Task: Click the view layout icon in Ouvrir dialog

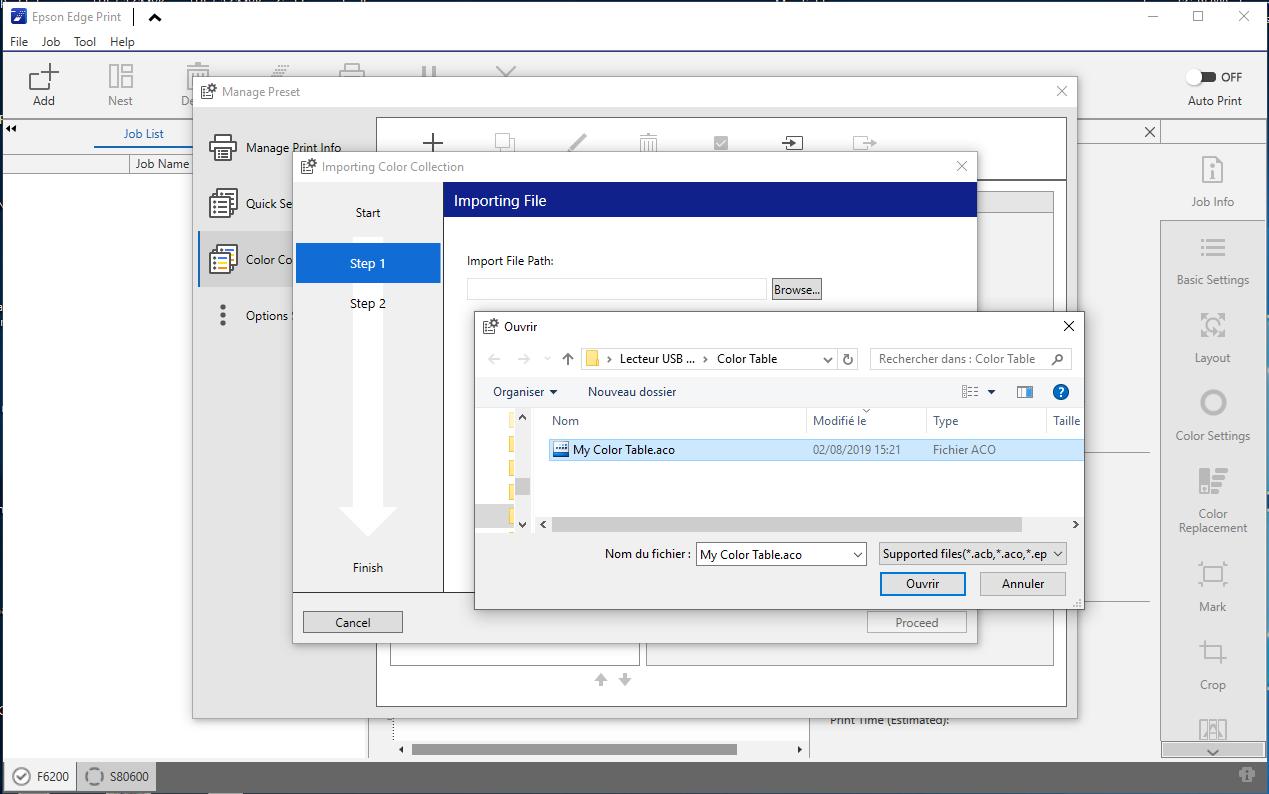Action: tap(970, 392)
